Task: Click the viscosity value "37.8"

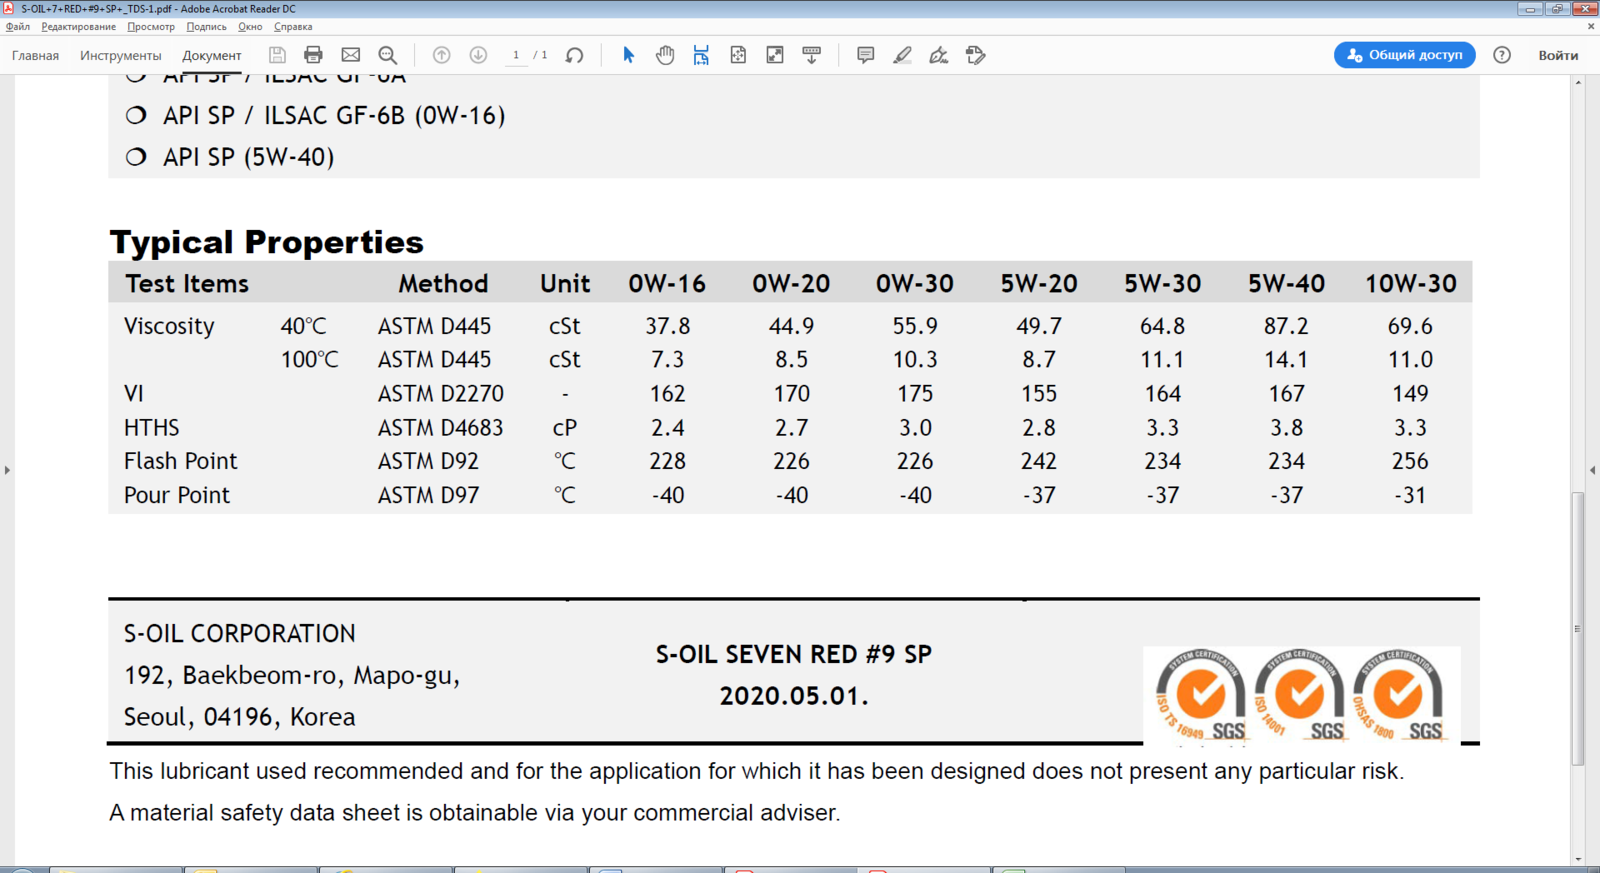Action: (668, 327)
